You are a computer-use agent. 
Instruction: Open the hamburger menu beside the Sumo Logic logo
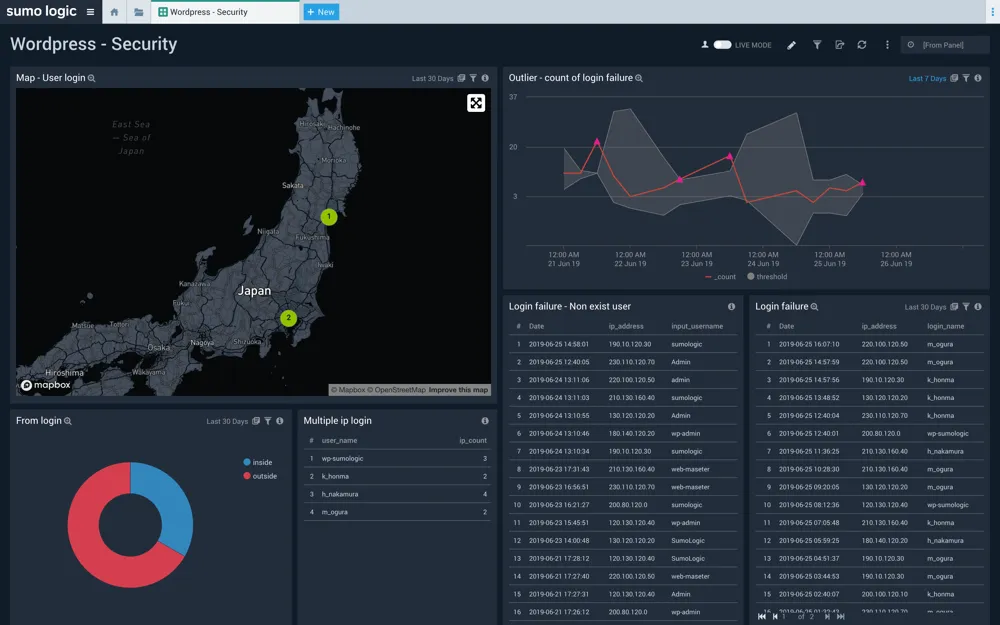point(90,11)
